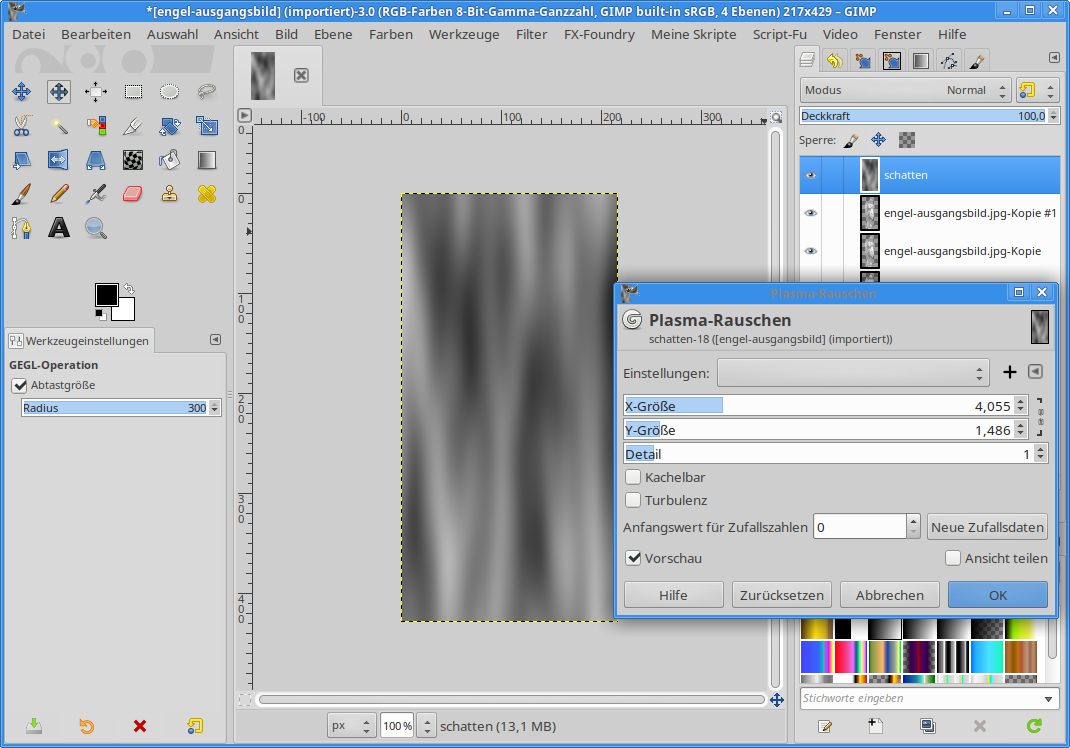Click the Stichworte eingeben tag field
This screenshot has width=1070, height=748.
(x=920, y=698)
